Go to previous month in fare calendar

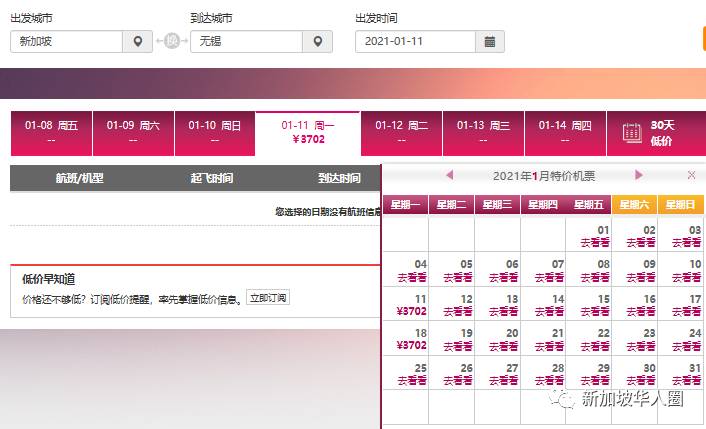449,175
